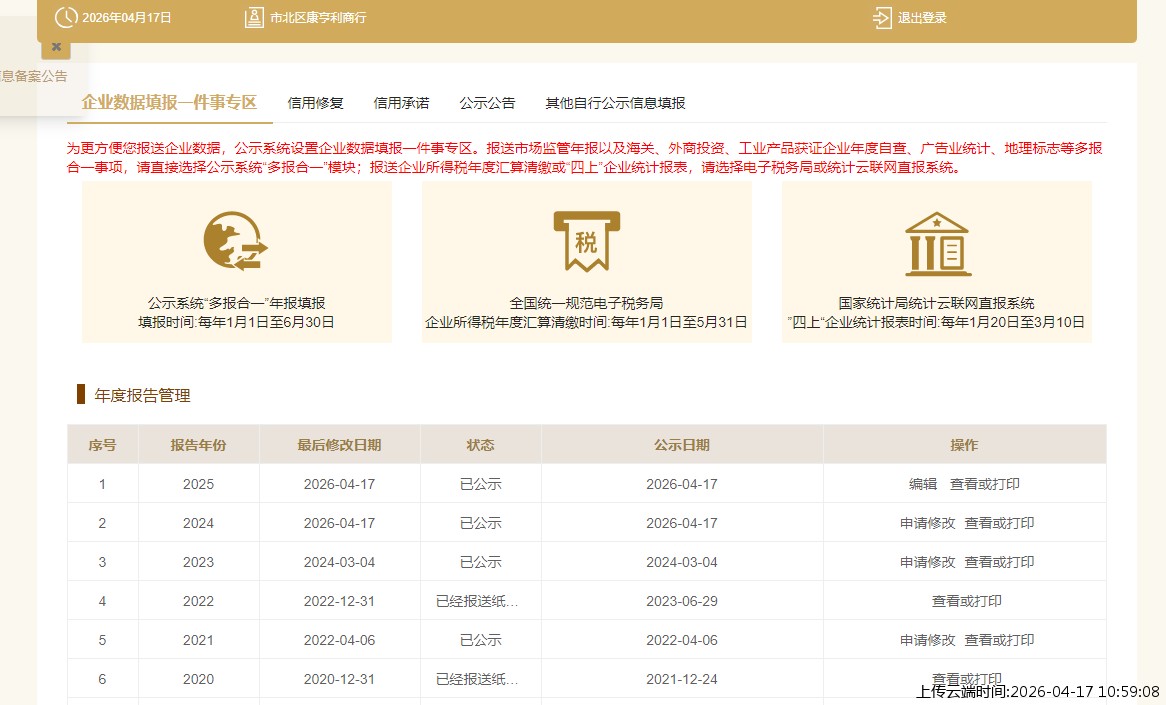Switch to the 信用修复 tab
The height and width of the screenshot is (705, 1166).
pos(315,102)
